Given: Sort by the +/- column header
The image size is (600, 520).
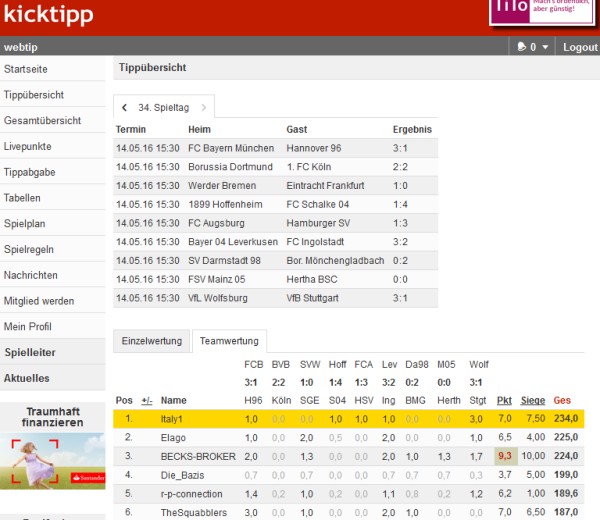Looking at the screenshot, I should (x=147, y=401).
